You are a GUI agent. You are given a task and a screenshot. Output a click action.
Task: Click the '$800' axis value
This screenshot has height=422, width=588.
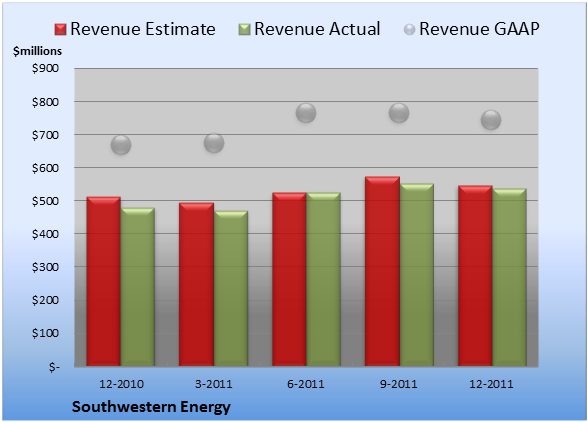click(45, 102)
